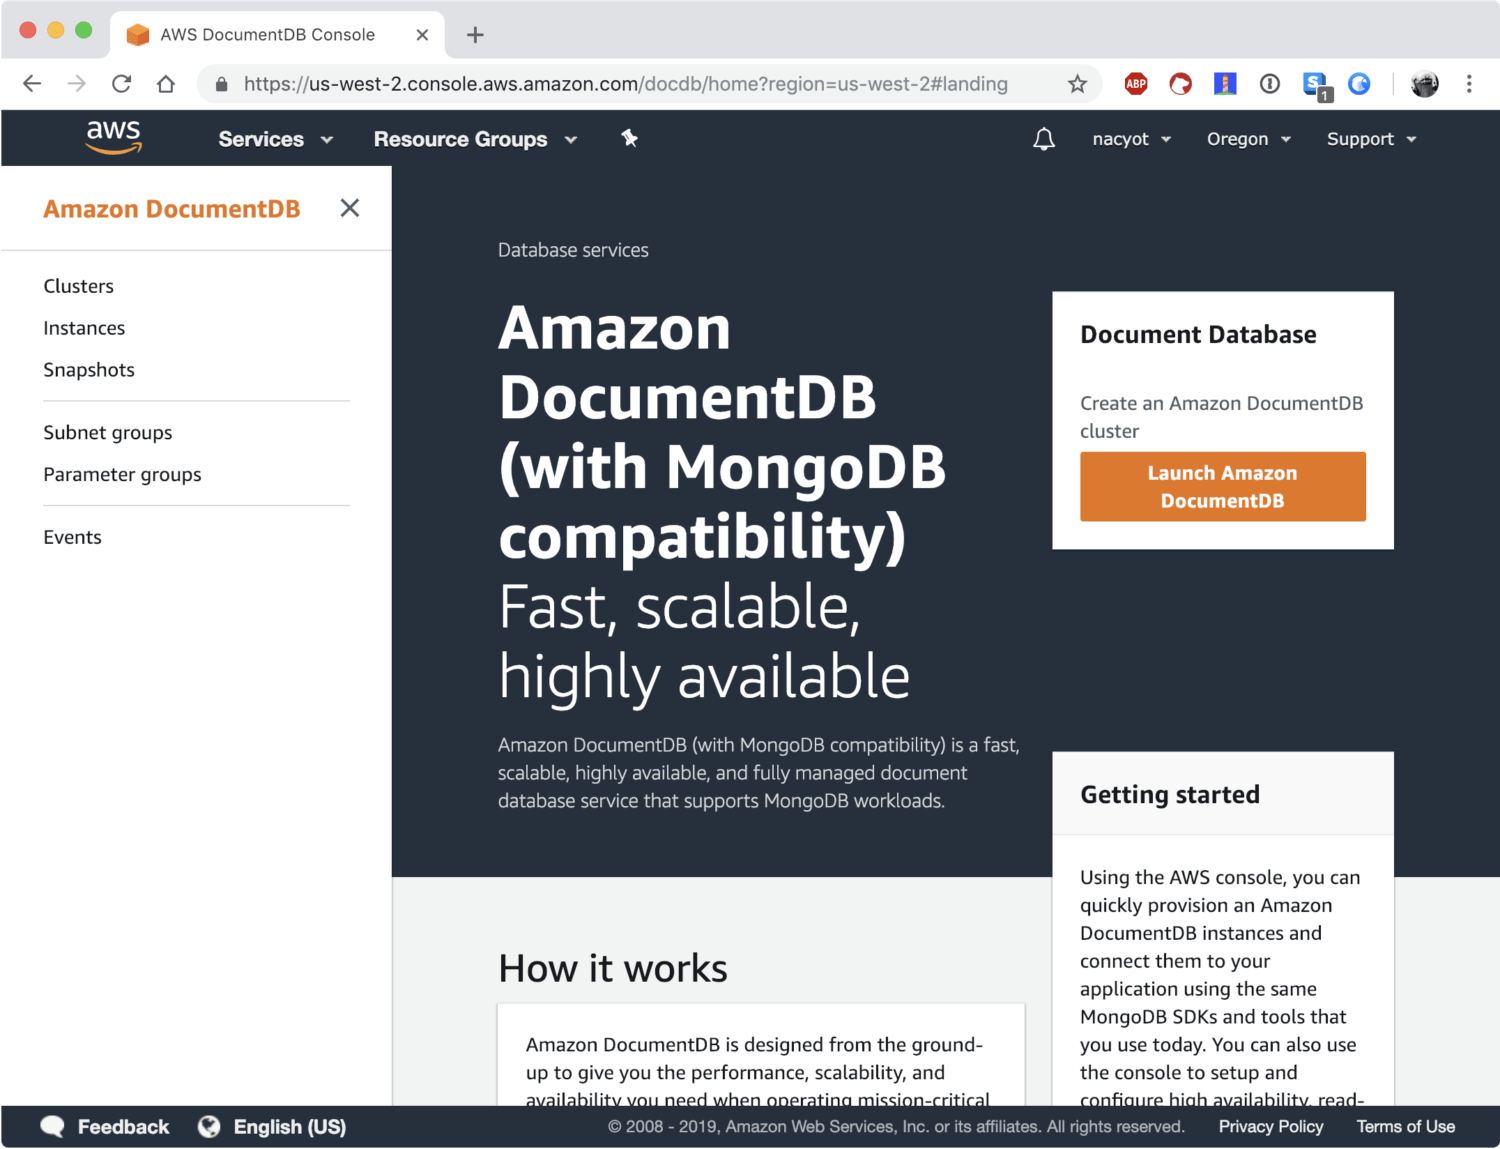Close the AWS DocumentDB Console tab
The width and height of the screenshot is (1500, 1149).
pos(422,35)
